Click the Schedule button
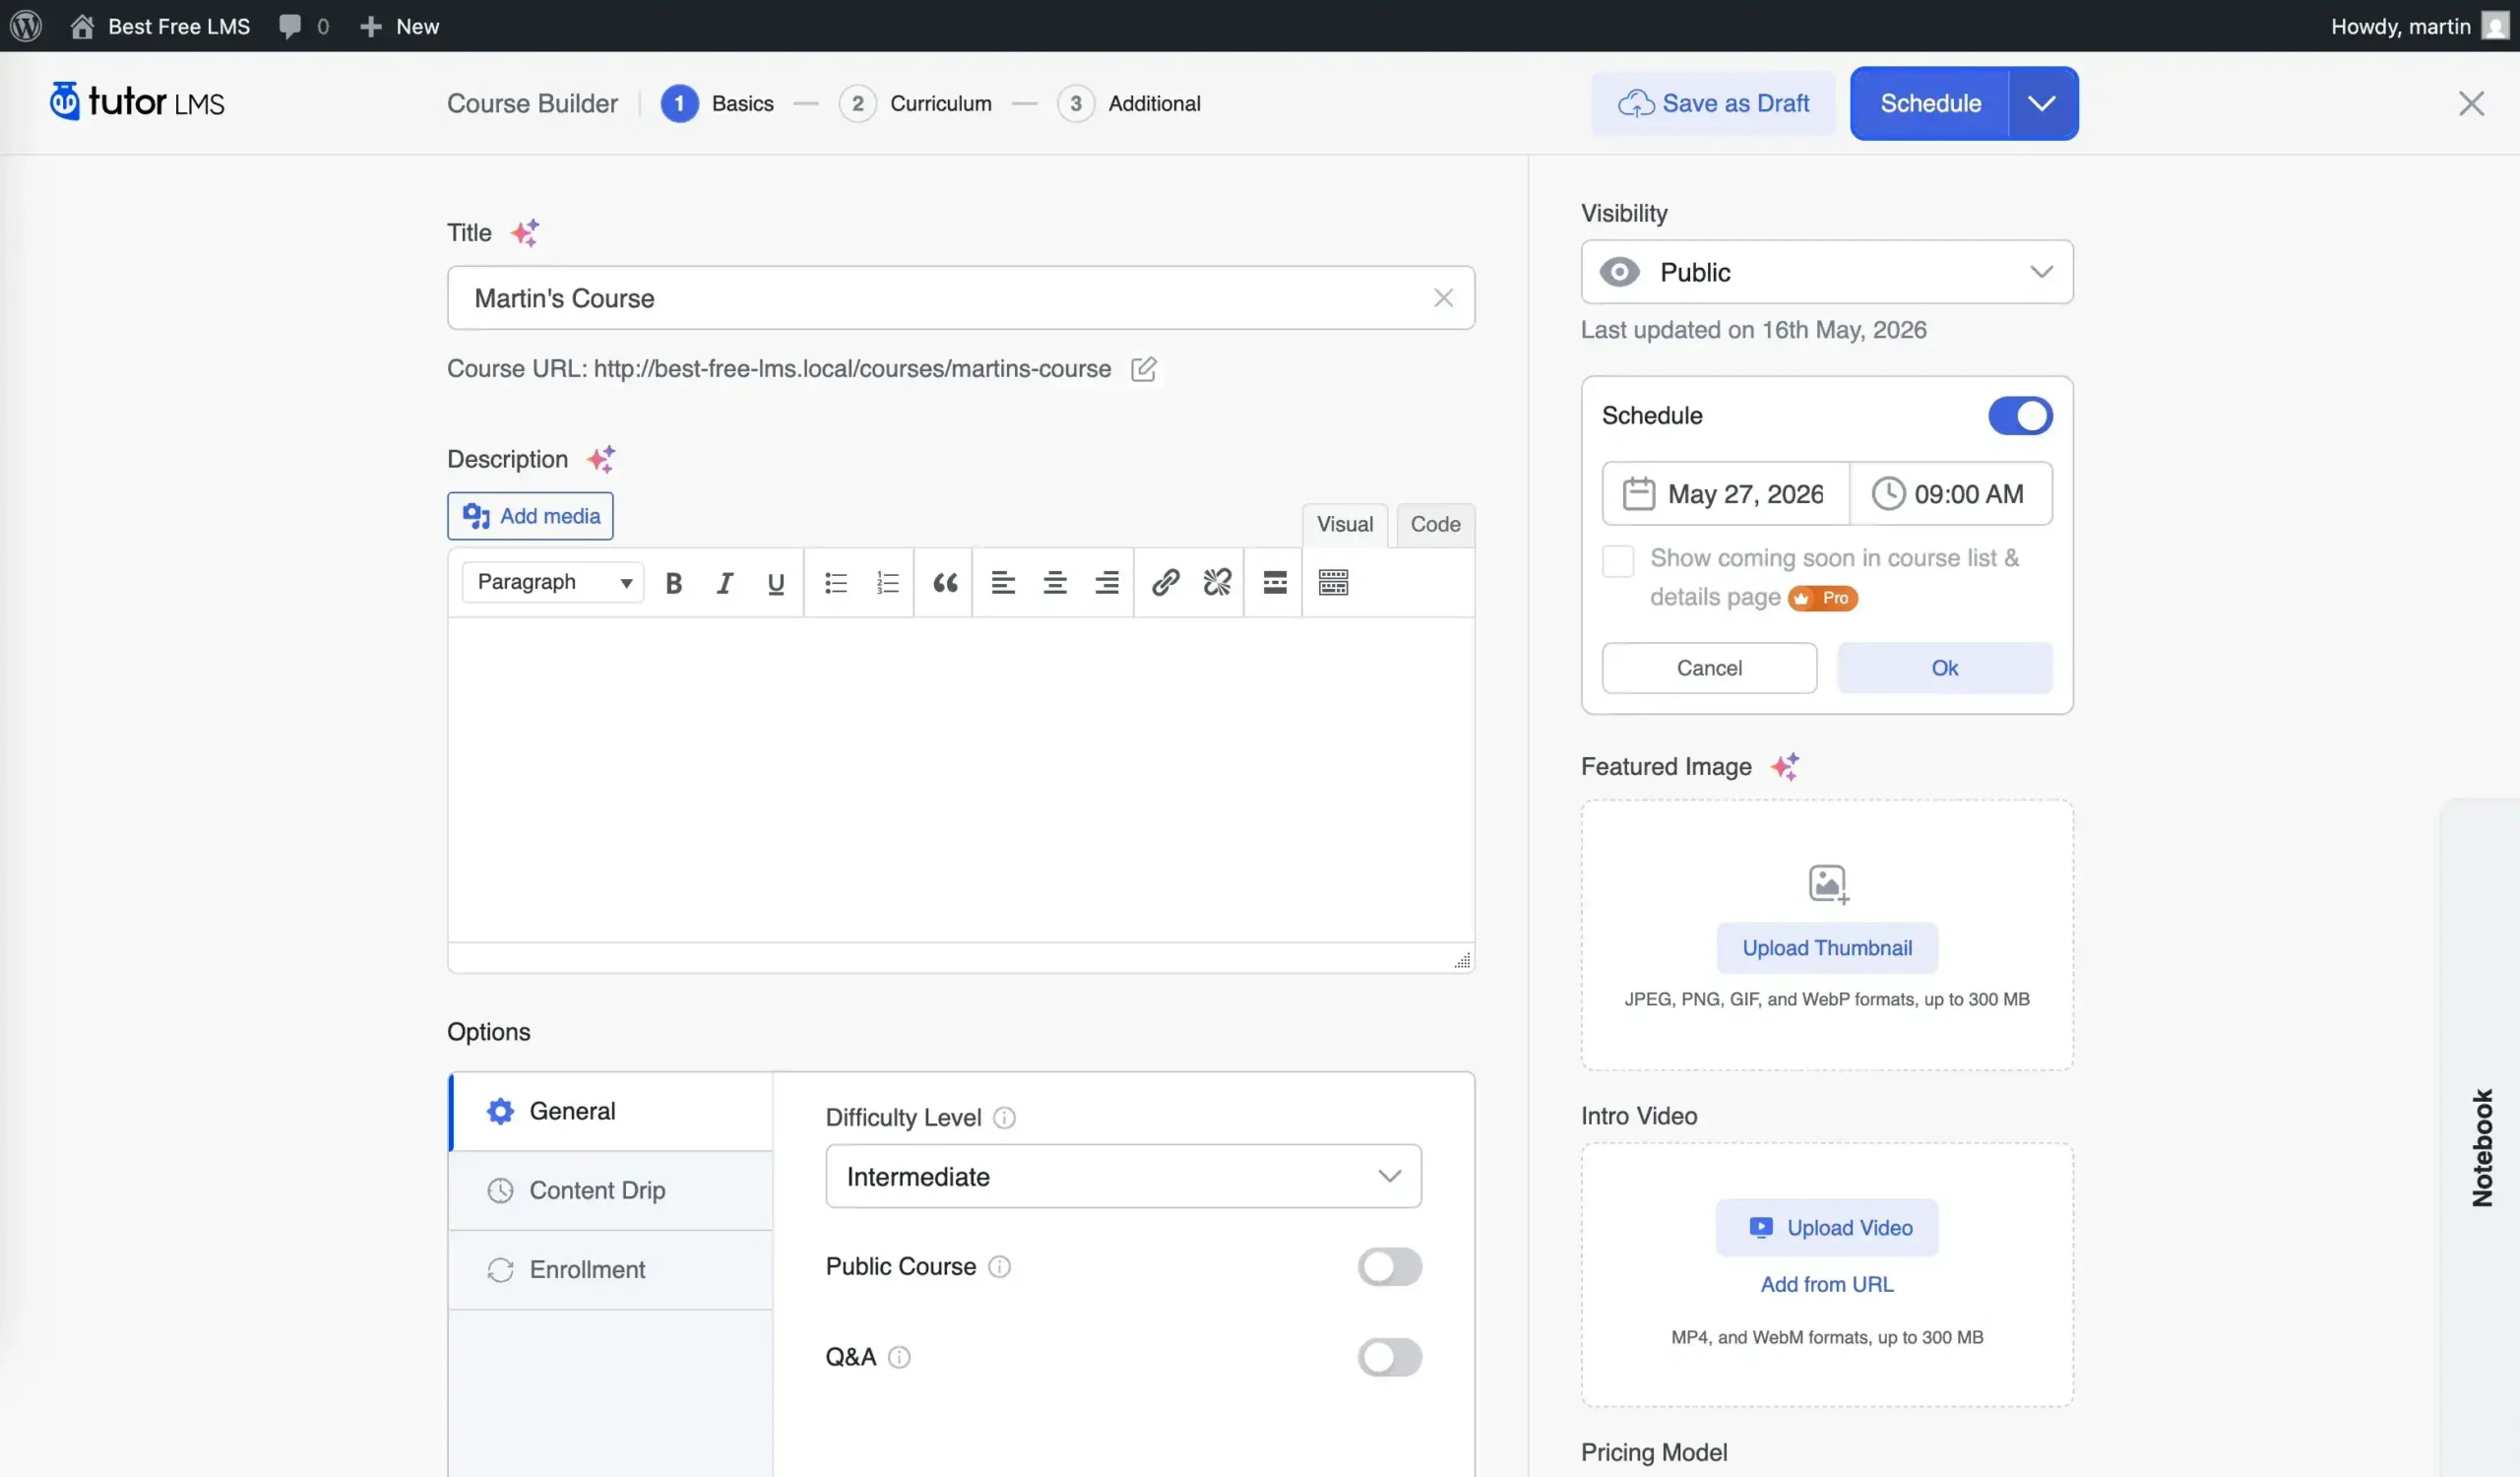The width and height of the screenshot is (2520, 1477). coord(1930,103)
